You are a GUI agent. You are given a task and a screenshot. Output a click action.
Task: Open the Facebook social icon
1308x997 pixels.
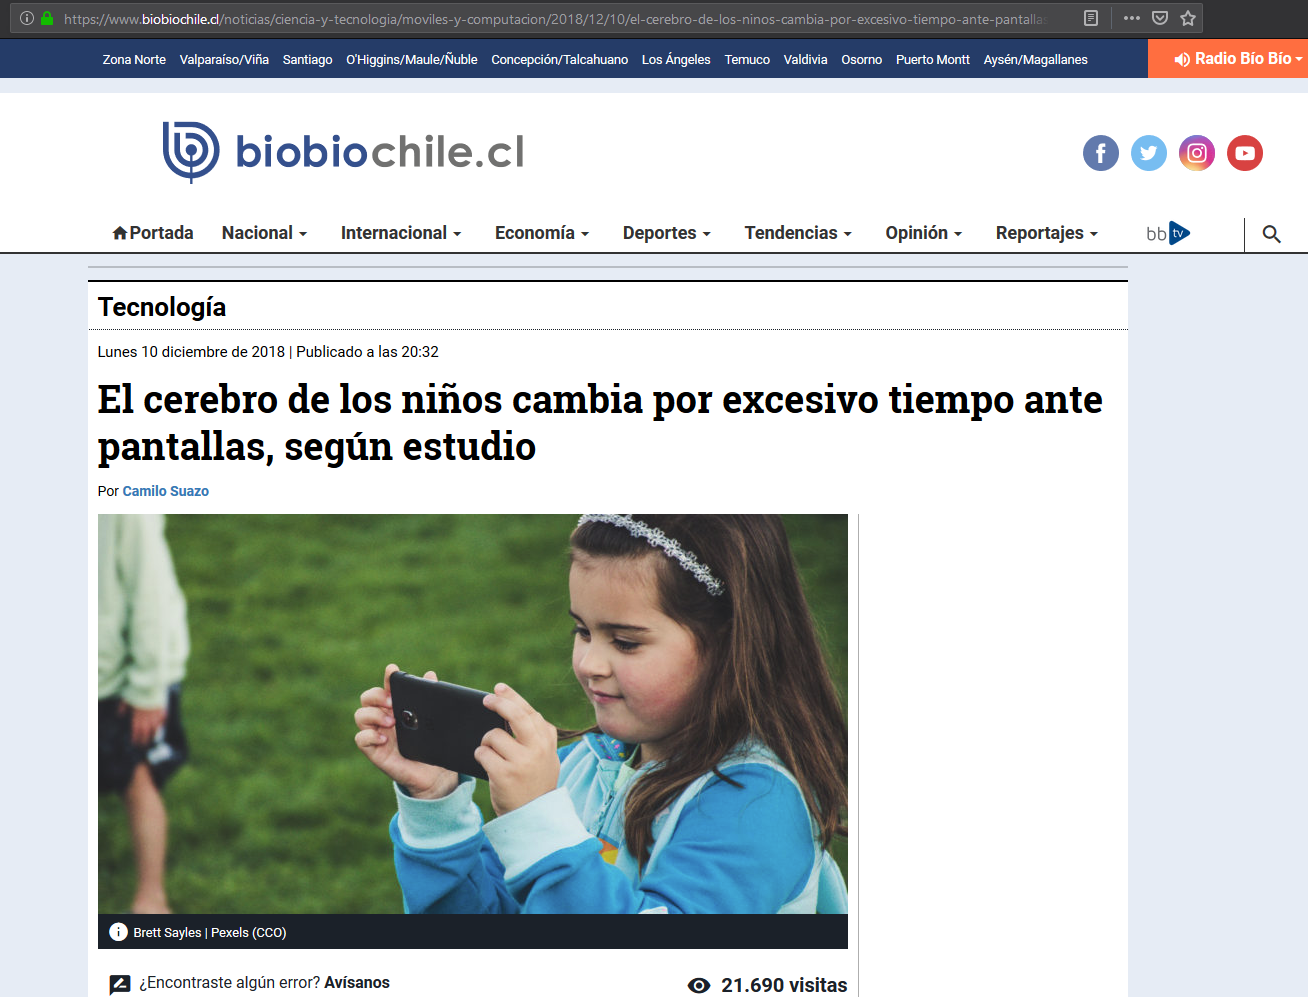pyautogui.click(x=1101, y=153)
